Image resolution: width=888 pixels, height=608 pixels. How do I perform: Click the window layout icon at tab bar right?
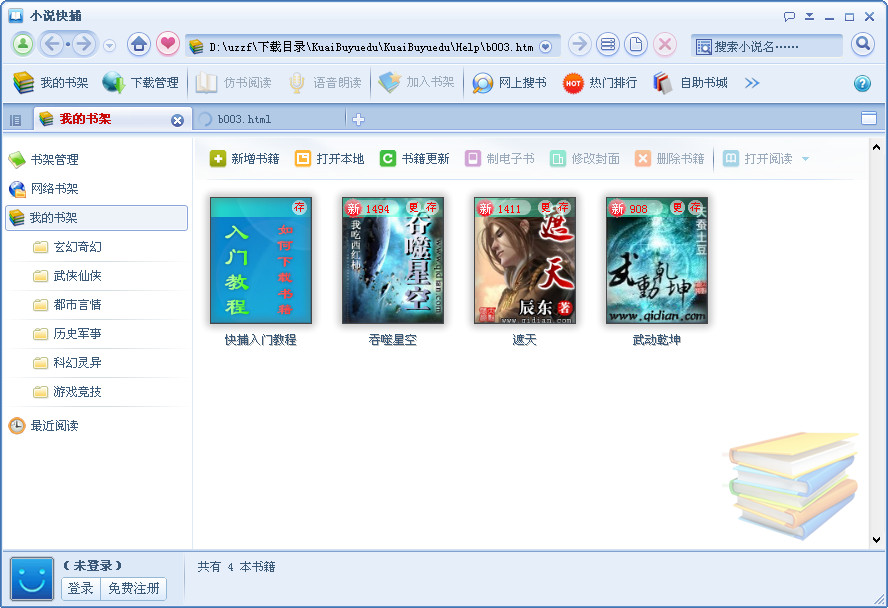868,118
